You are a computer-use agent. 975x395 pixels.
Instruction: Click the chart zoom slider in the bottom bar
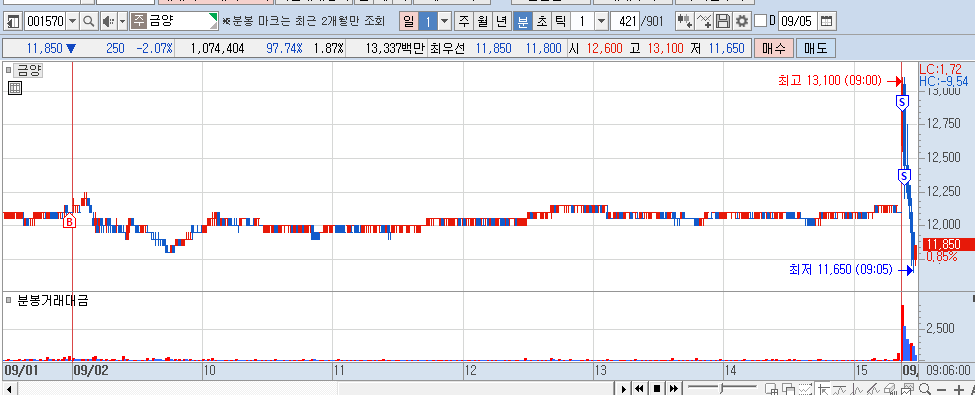tap(721, 389)
